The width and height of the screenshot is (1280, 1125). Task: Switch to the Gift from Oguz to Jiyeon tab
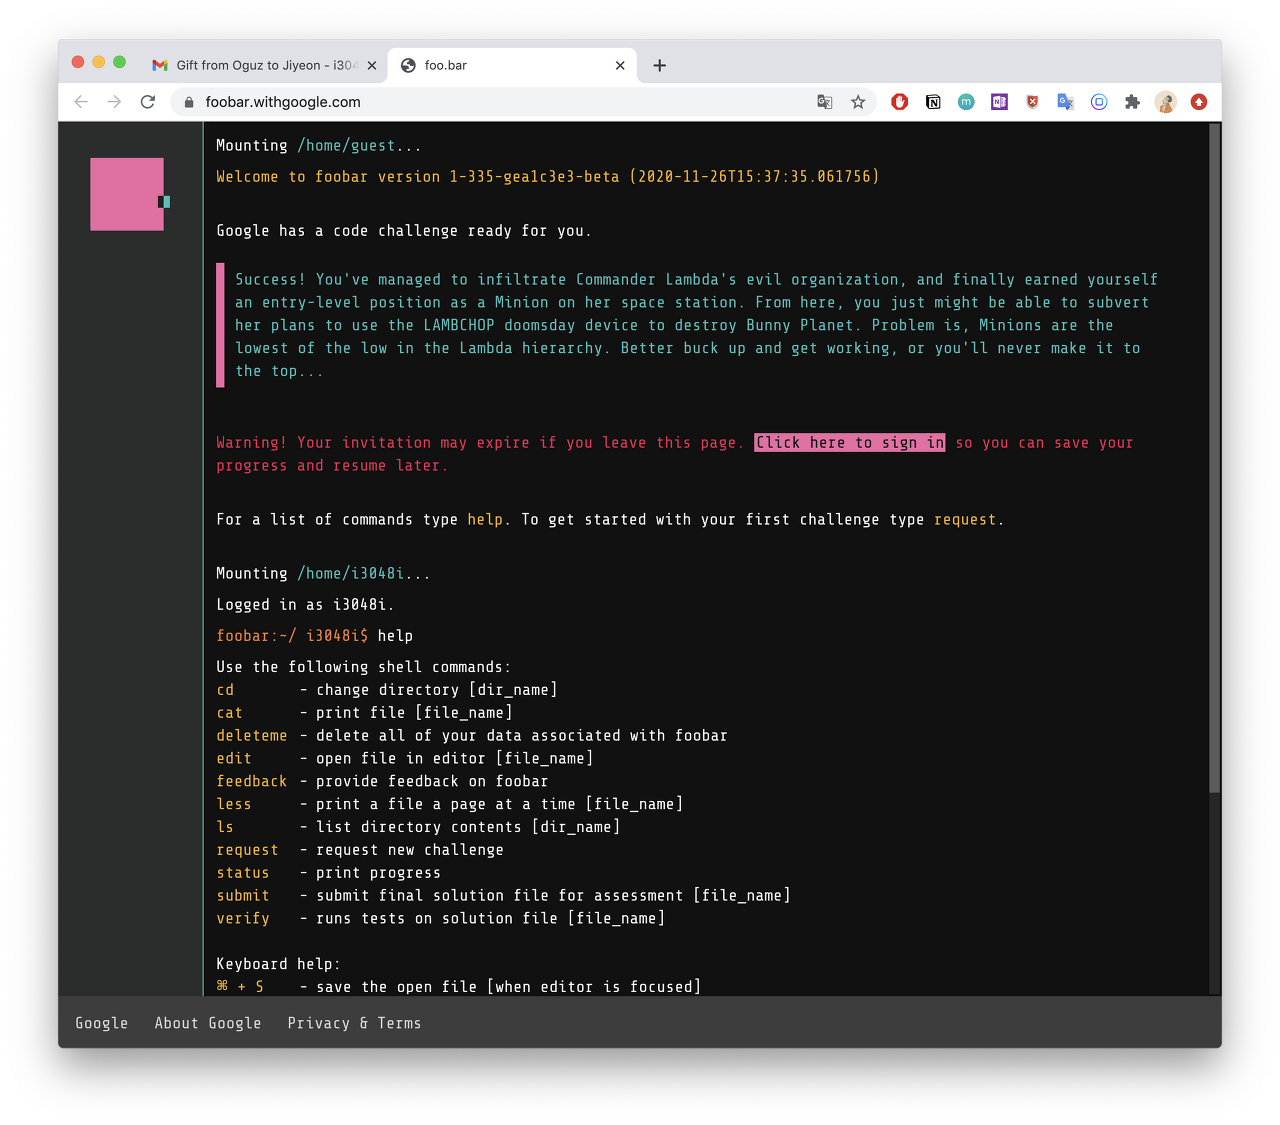click(264, 66)
